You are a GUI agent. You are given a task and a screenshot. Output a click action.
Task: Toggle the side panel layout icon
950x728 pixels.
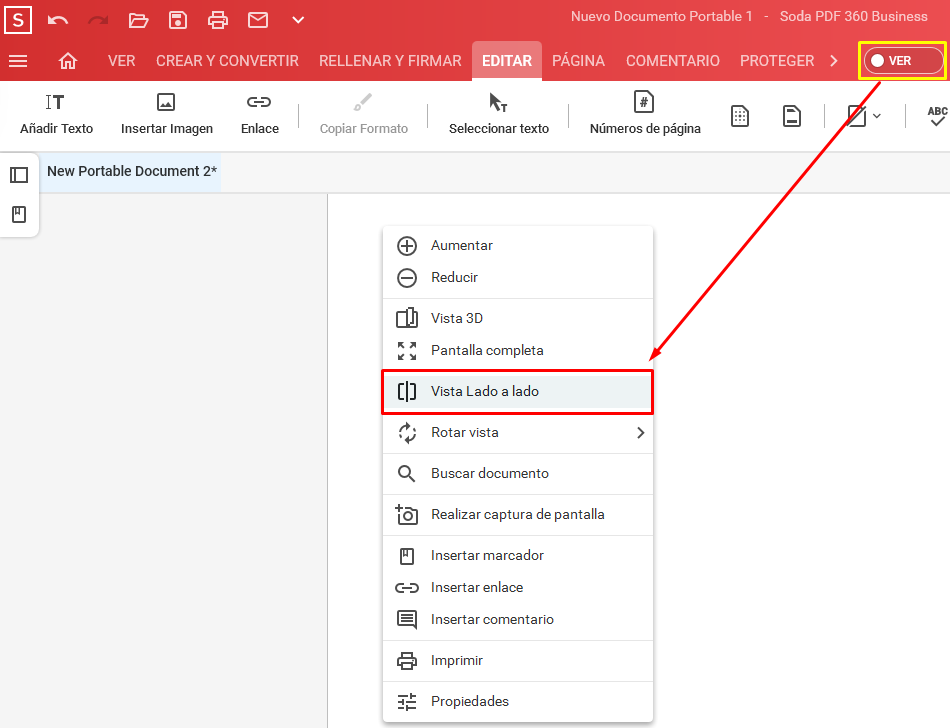pyautogui.click(x=19, y=176)
